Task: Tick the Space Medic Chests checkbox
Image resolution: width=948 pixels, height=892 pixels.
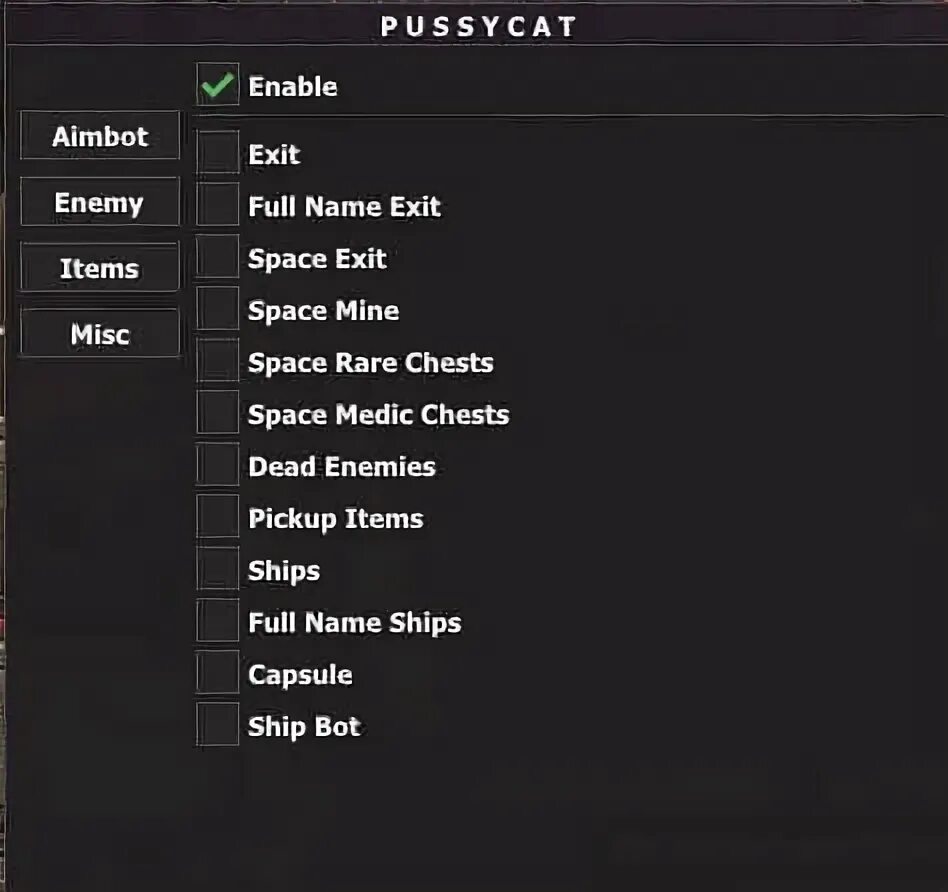Action: tap(218, 412)
